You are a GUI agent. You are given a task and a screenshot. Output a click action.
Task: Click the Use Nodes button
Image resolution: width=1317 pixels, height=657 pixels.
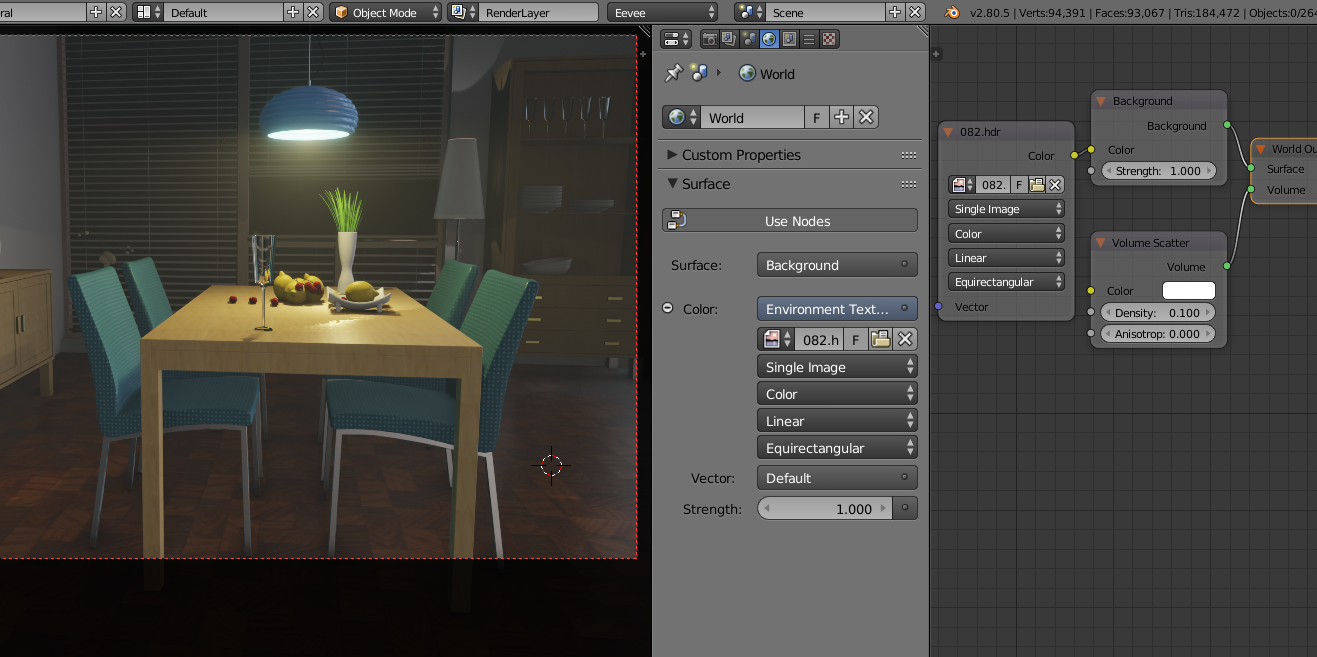[x=790, y=221]
